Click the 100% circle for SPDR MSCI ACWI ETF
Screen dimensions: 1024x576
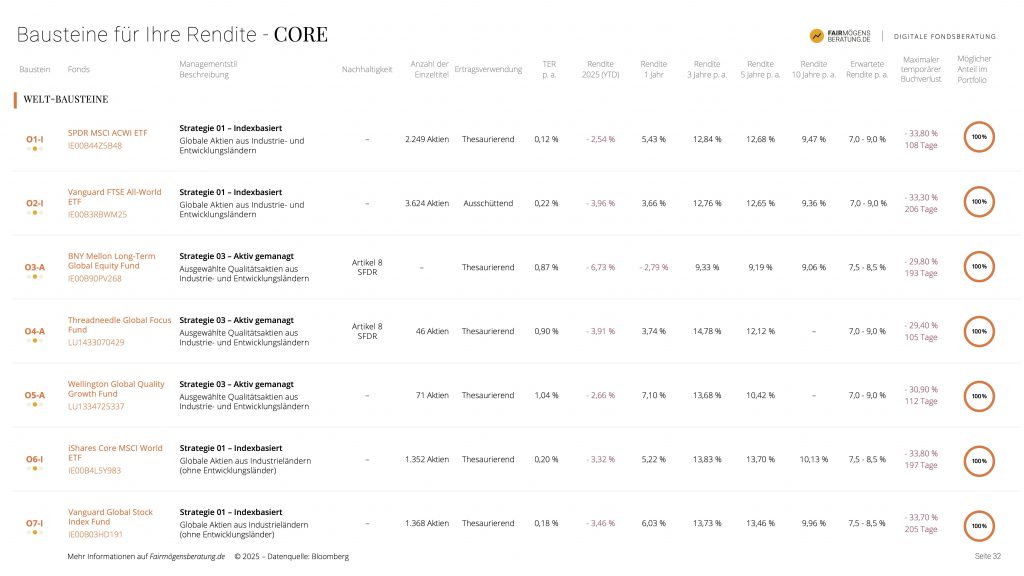(x=979, y=138)
